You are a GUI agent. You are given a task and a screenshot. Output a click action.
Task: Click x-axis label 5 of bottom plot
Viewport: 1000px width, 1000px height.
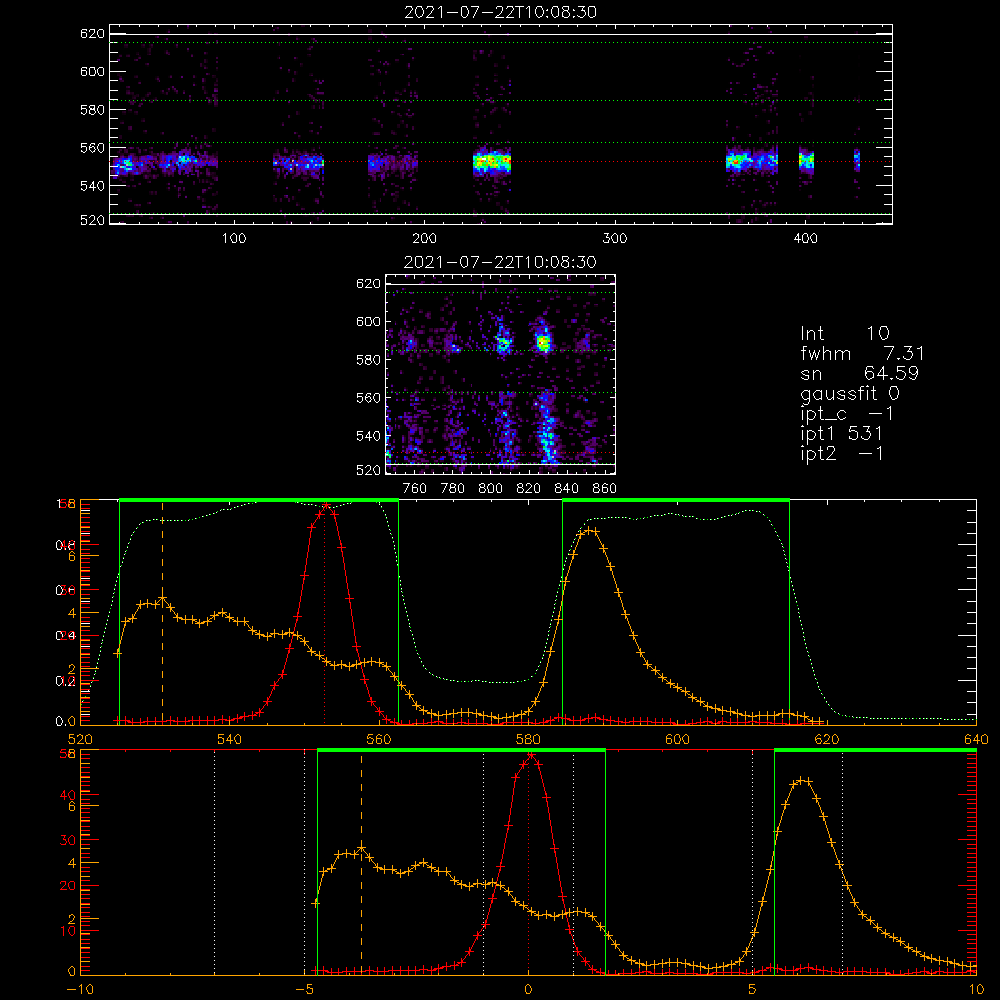coord(753,990)
